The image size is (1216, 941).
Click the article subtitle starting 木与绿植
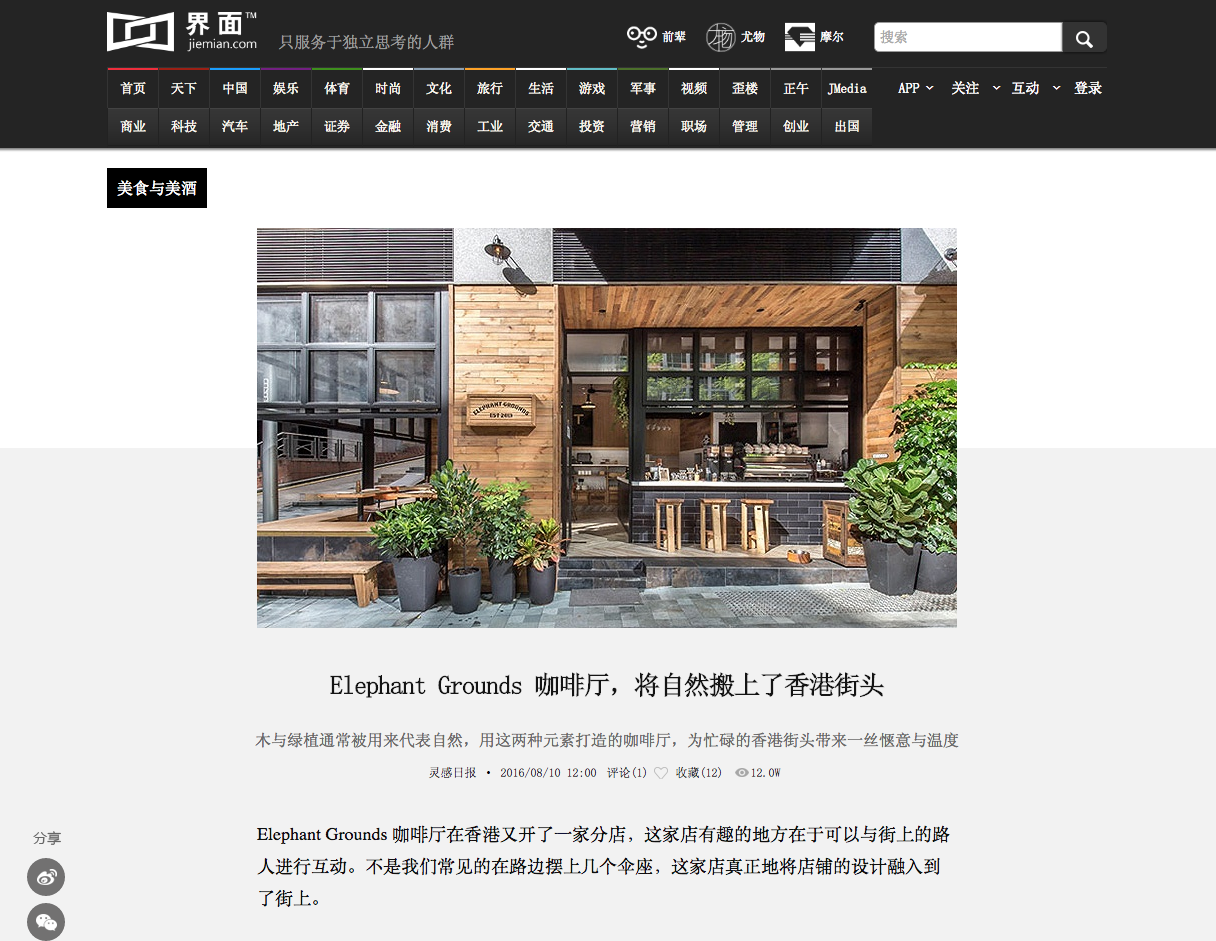[x=607, y=741]
